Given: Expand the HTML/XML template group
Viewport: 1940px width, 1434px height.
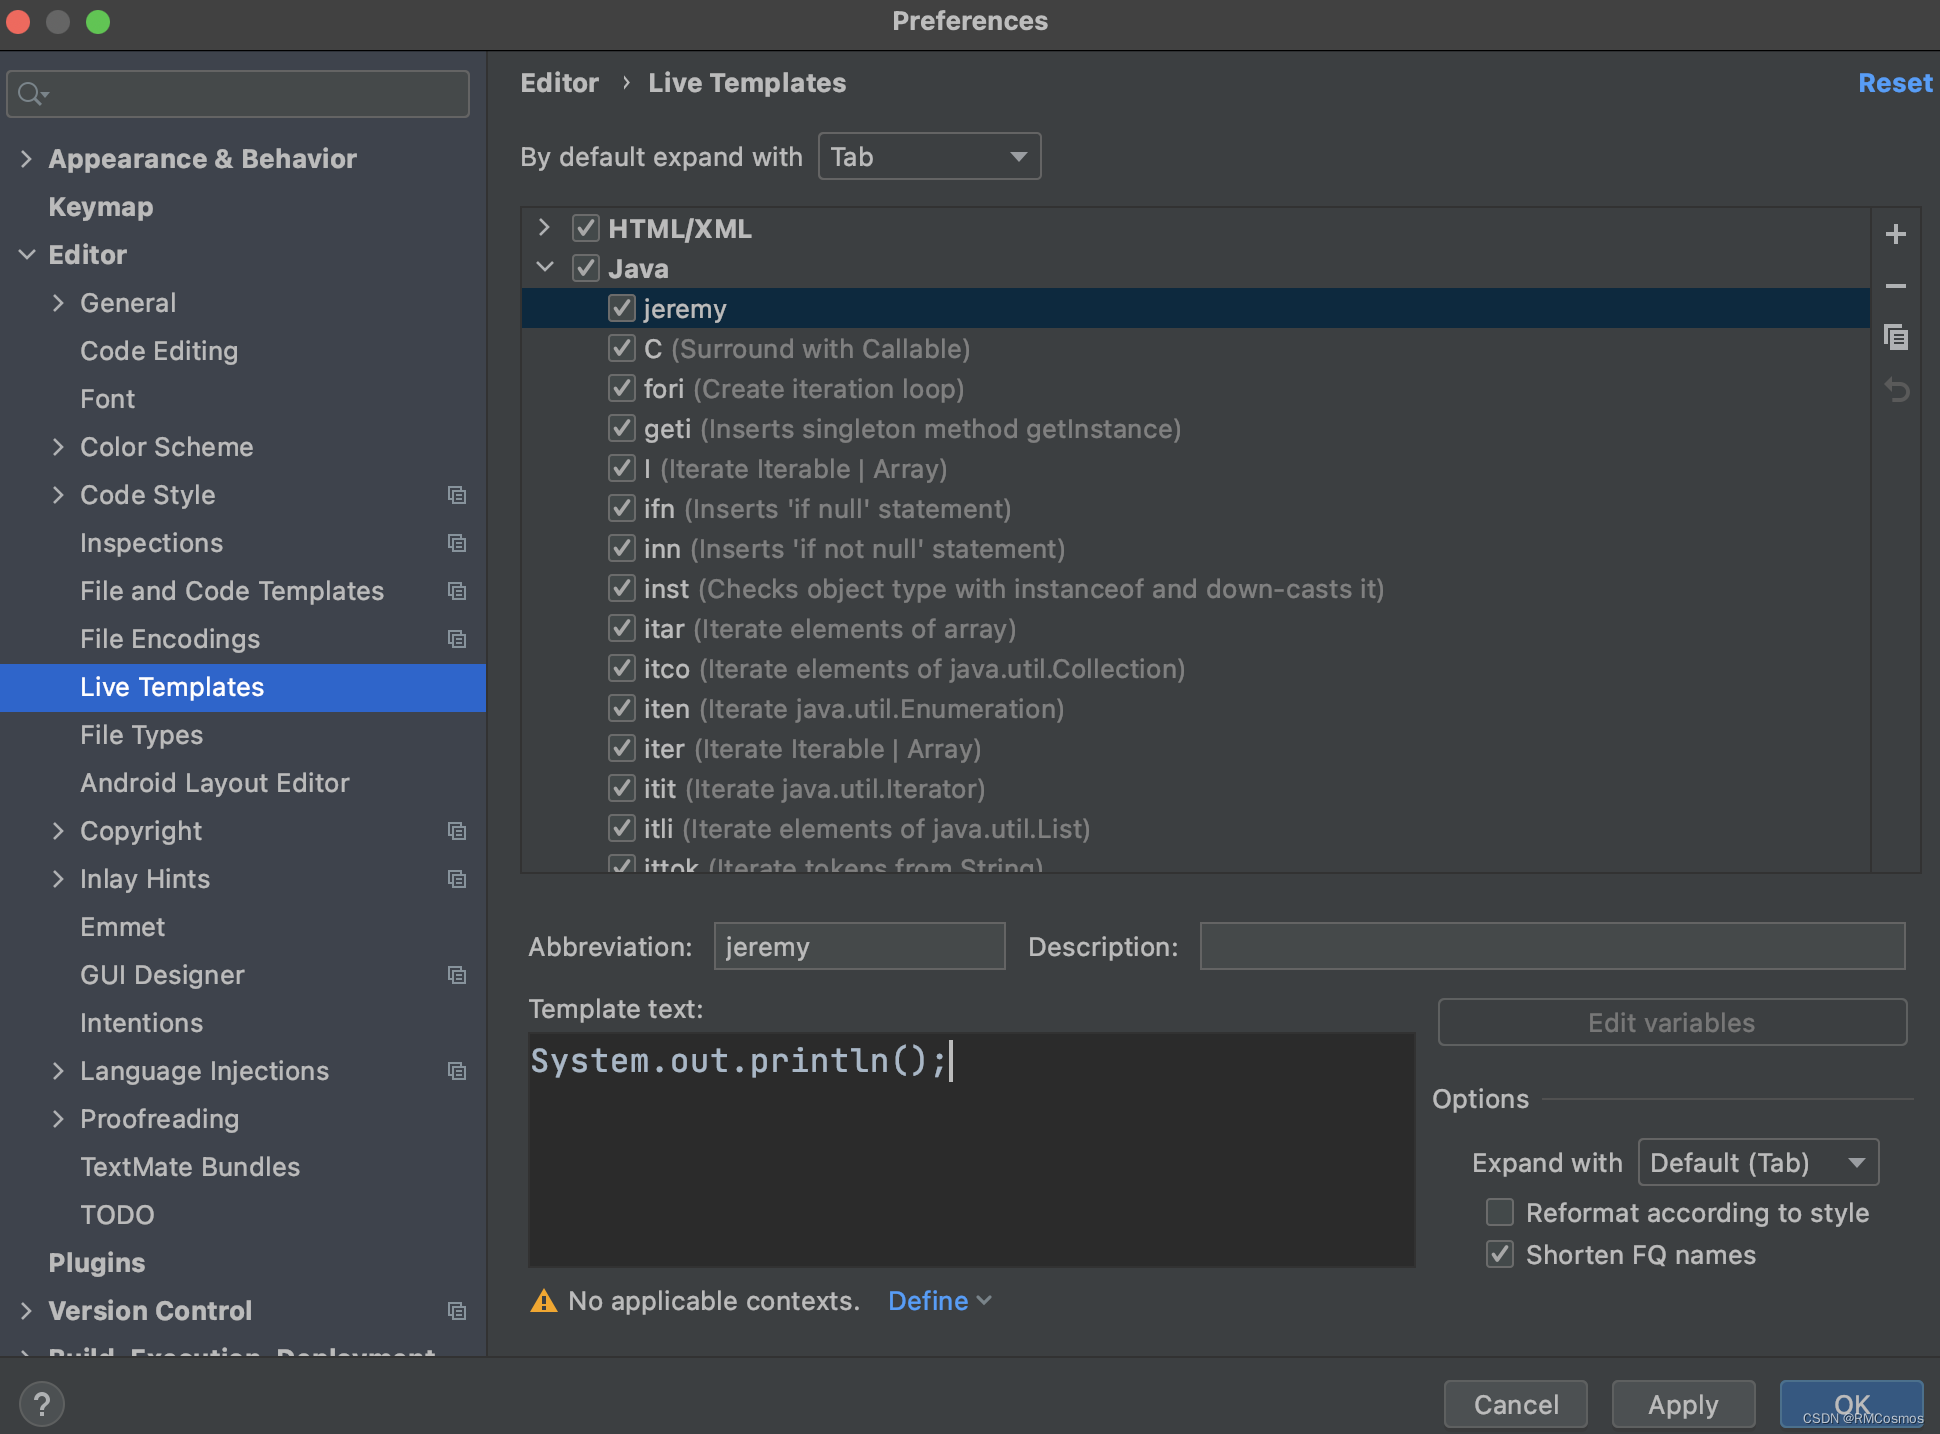Looking at the screenshot, I should tap(544, 228).
